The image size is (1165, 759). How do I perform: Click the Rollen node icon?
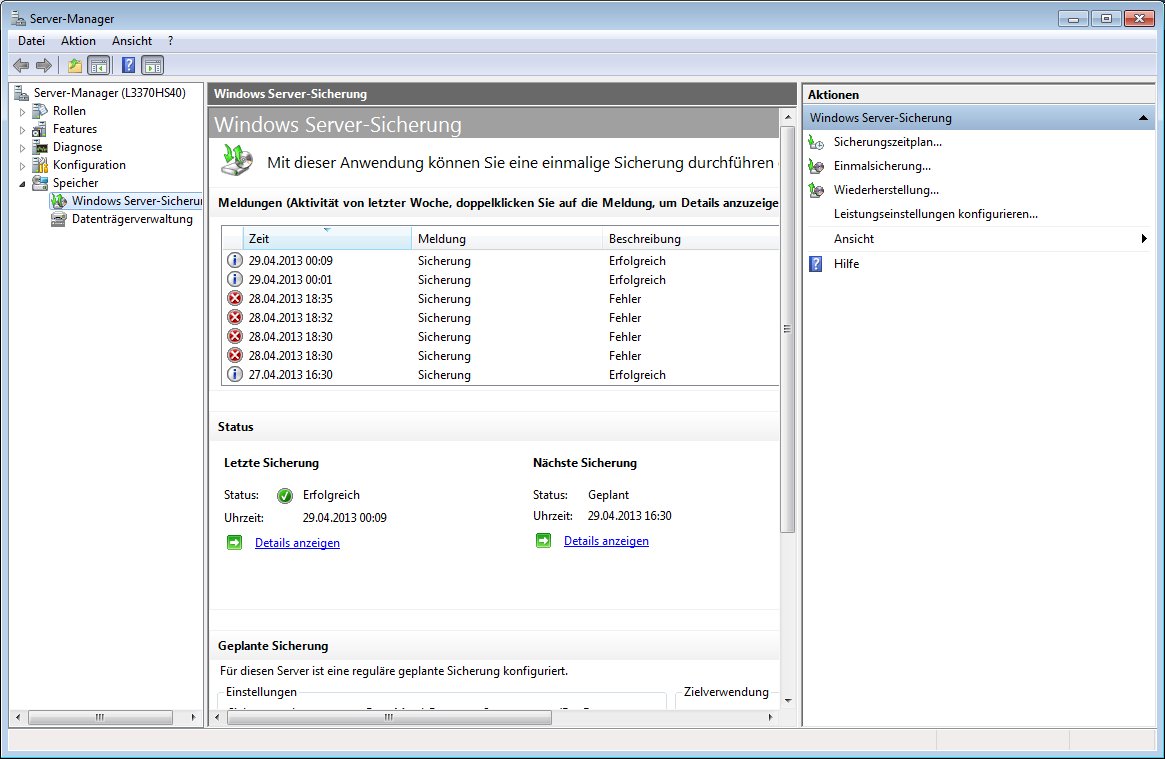[x=40, y=111]
